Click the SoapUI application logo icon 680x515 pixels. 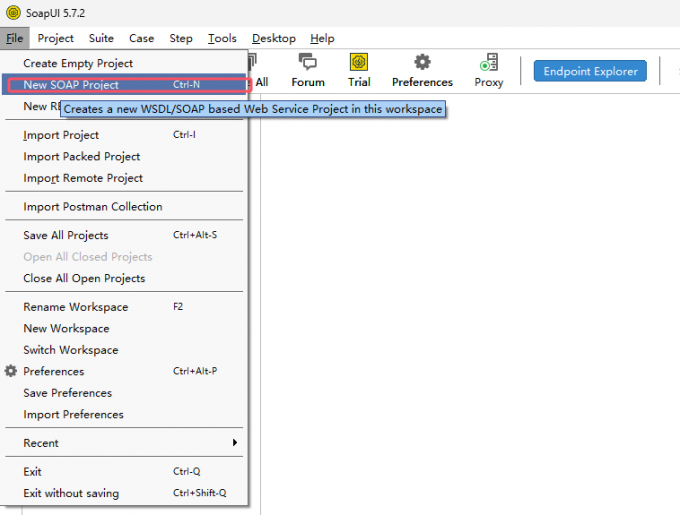point(13,13)
